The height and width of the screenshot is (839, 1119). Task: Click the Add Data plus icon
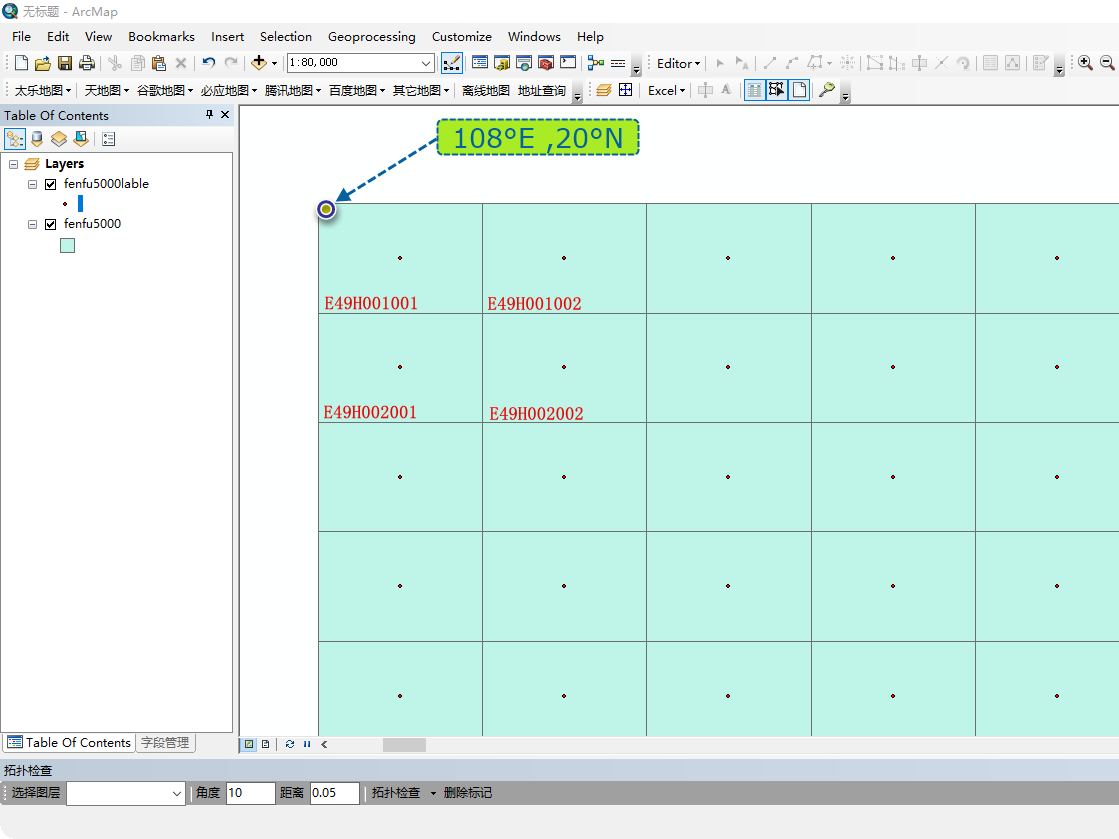[x=259, y=63]
